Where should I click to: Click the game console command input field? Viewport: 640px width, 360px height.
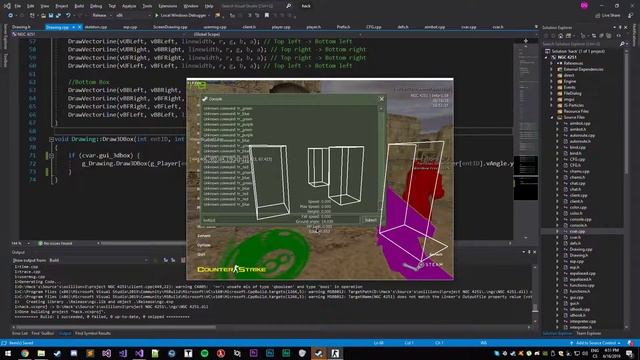pyautogui.click(x=281, y=220)
